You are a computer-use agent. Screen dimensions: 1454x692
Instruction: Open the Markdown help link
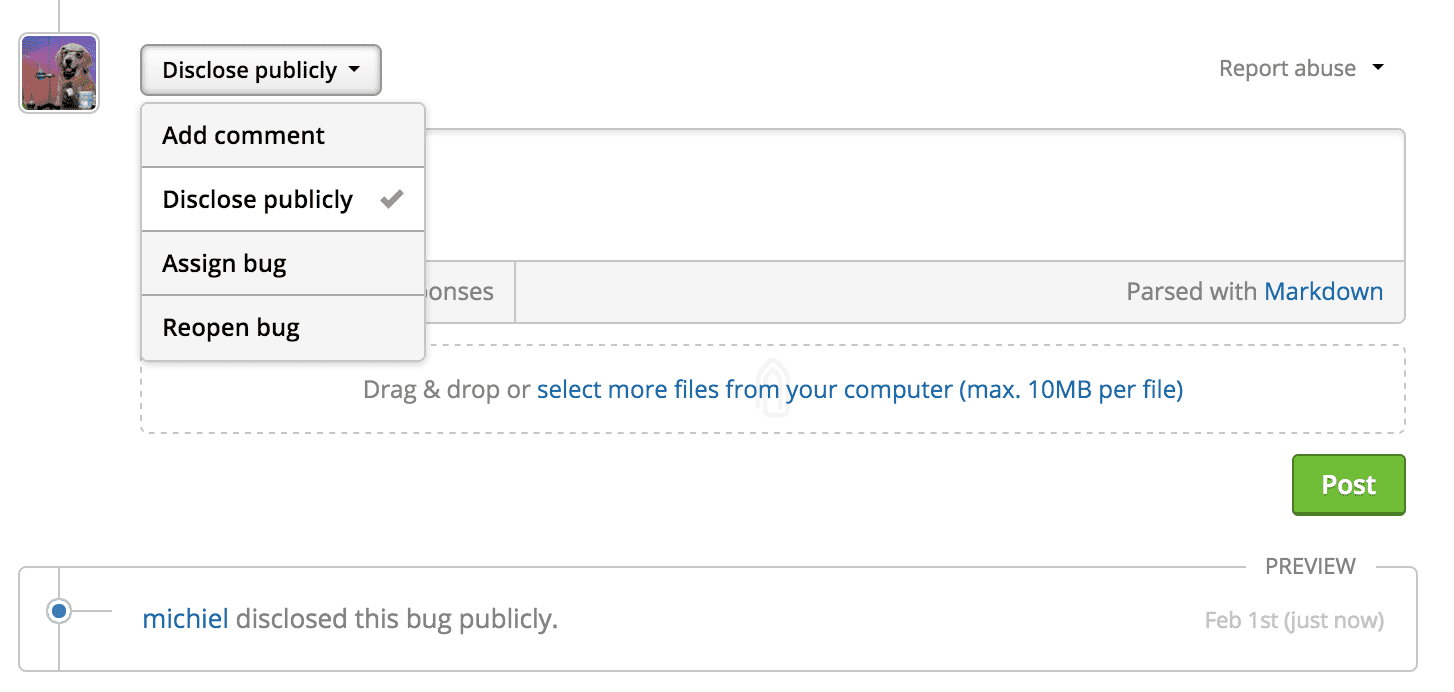[1323, 291]
